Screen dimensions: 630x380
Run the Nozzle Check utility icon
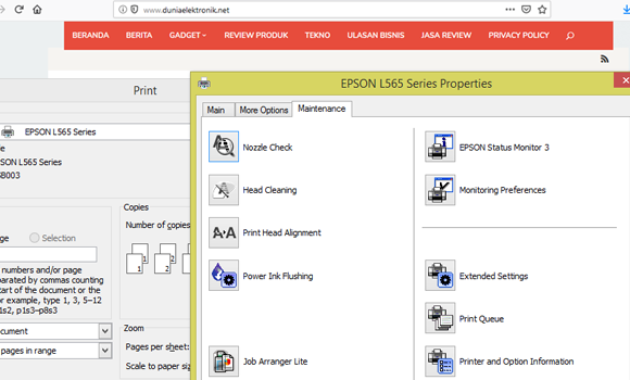coord(223,147)
